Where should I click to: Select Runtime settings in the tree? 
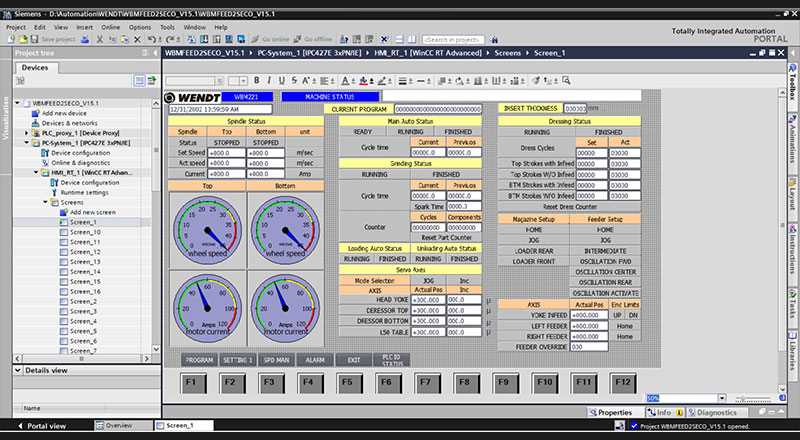[x=84, y=192]
